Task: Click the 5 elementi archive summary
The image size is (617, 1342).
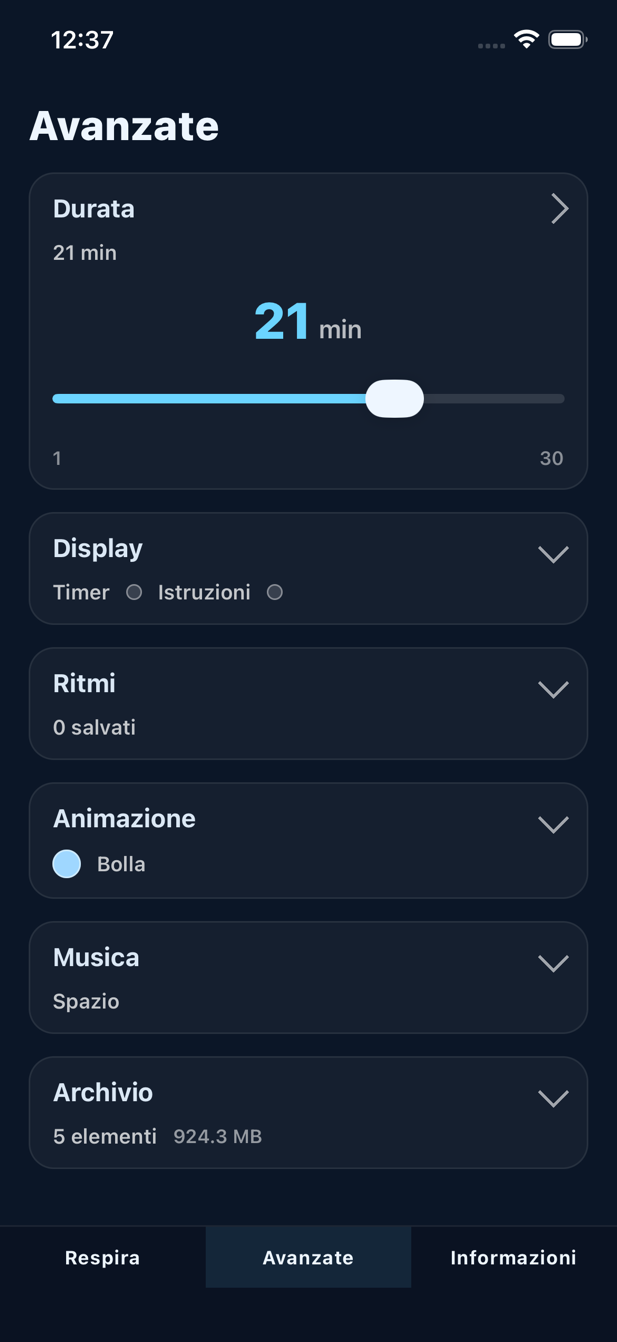Action: coord(105,1136)
